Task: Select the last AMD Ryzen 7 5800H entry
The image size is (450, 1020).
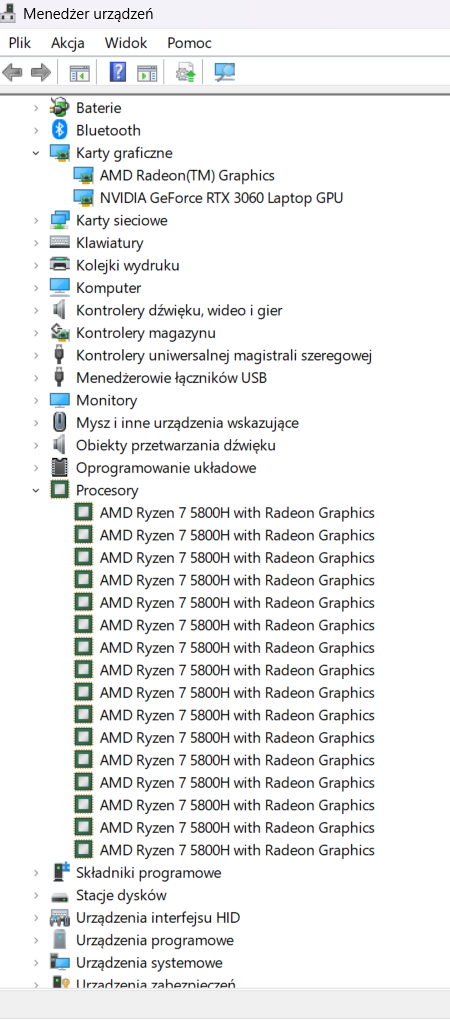Action: point(237,850)
